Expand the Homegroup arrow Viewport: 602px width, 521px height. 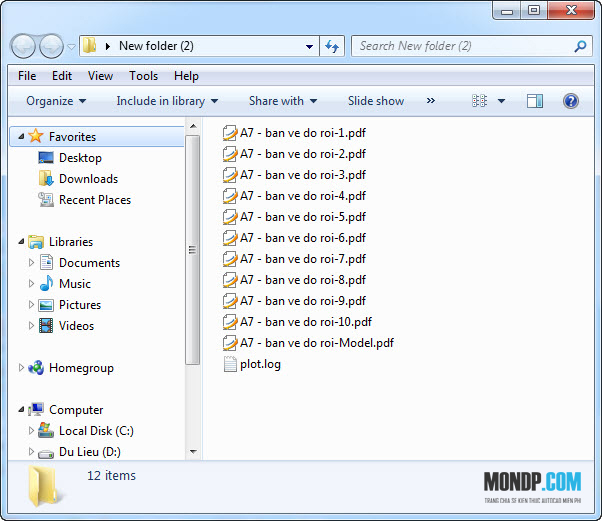[21, 367]
